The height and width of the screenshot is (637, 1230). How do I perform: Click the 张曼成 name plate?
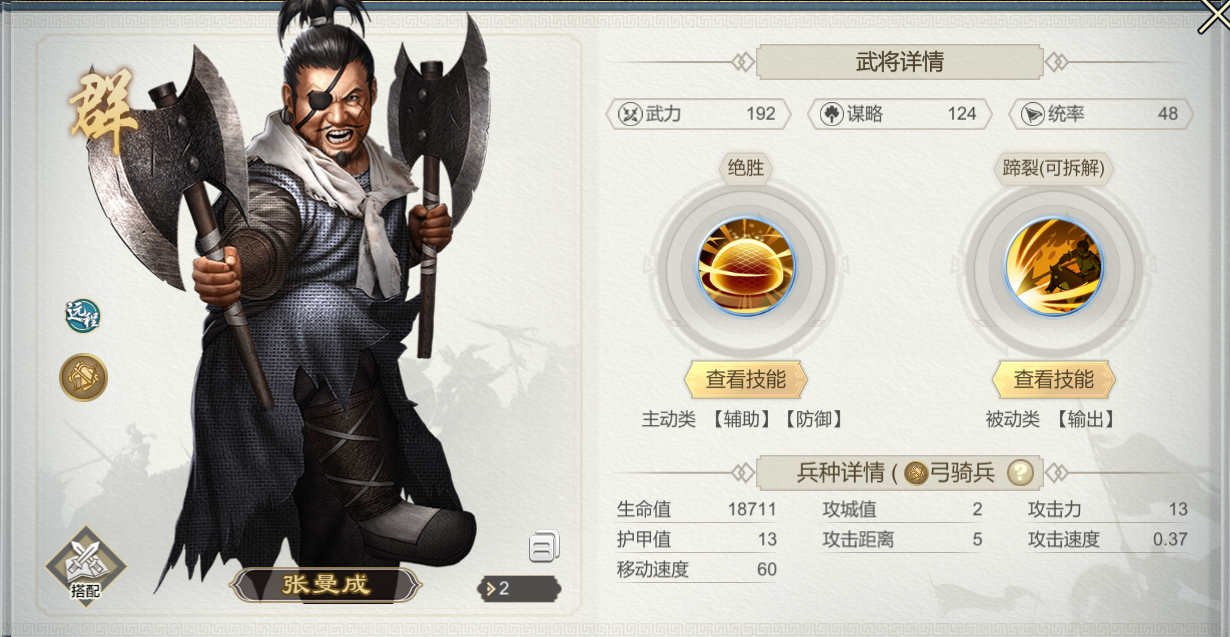pos(326,585)
